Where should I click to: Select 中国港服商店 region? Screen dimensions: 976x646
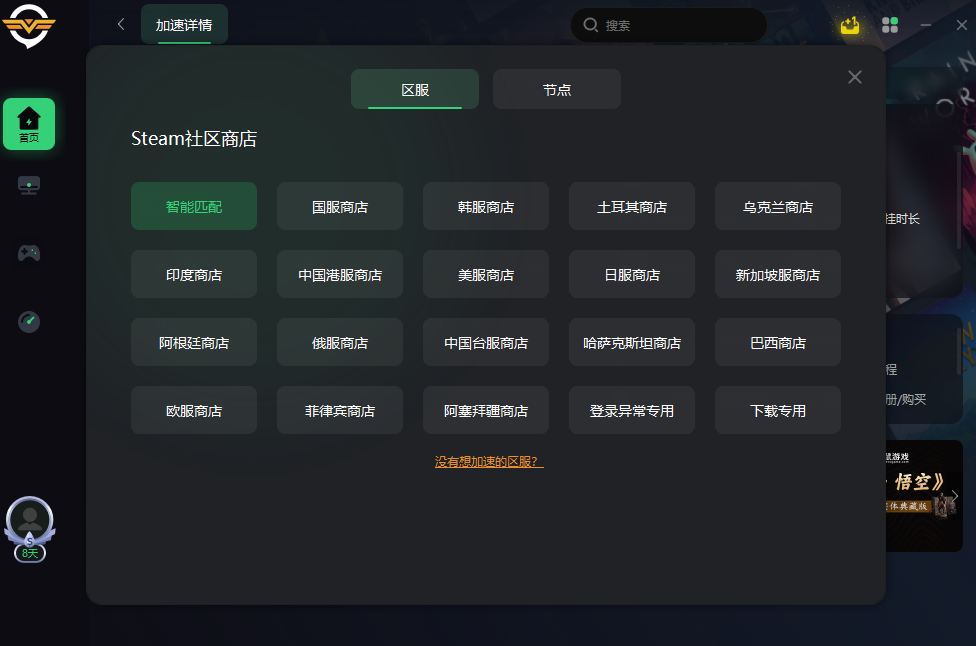[x=340, y=274]
